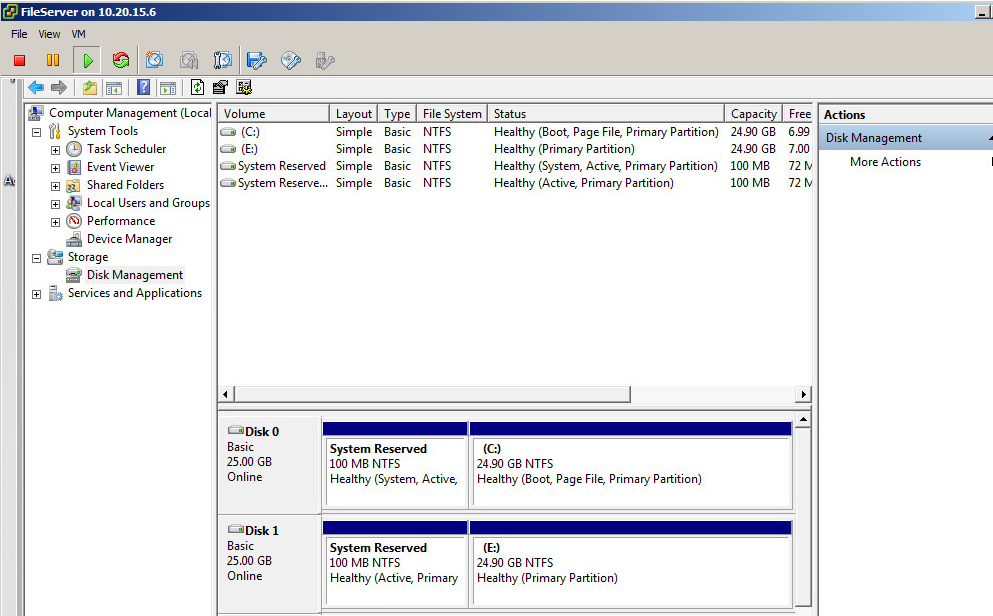Click the CD/DVD drive connect icon
The height and width of the screenshot is (616, 993).
pos(291,60)
